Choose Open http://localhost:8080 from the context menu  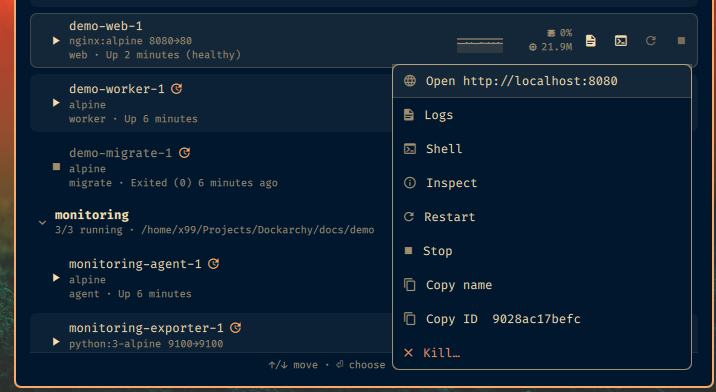pos(542,81)
